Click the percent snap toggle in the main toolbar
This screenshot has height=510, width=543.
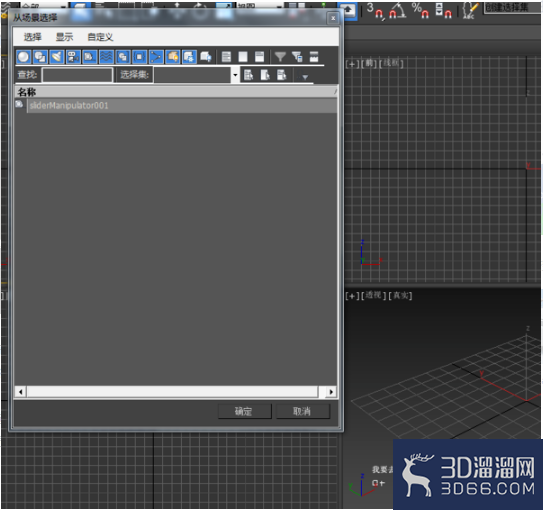pyautogui.click(x=420, y=10)
